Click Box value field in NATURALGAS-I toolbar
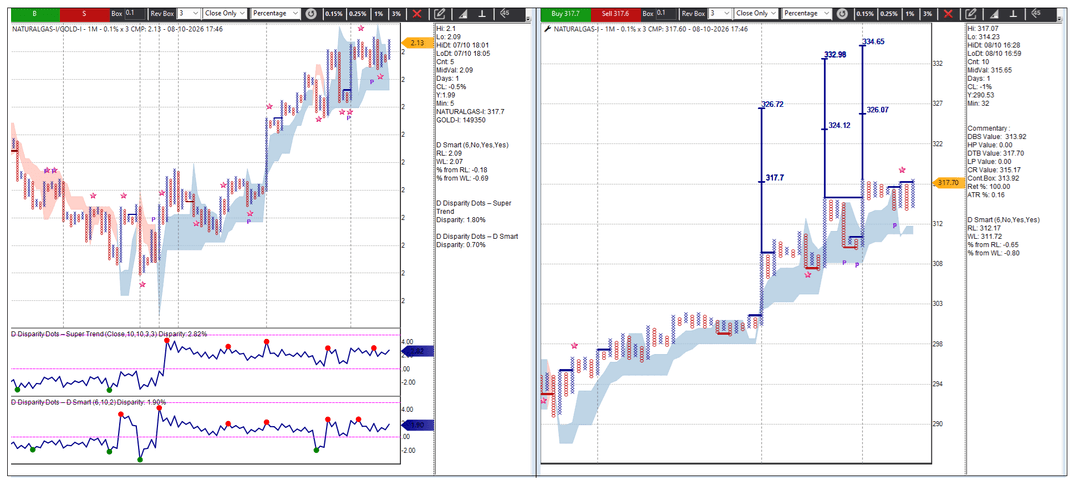 point(666,13)
